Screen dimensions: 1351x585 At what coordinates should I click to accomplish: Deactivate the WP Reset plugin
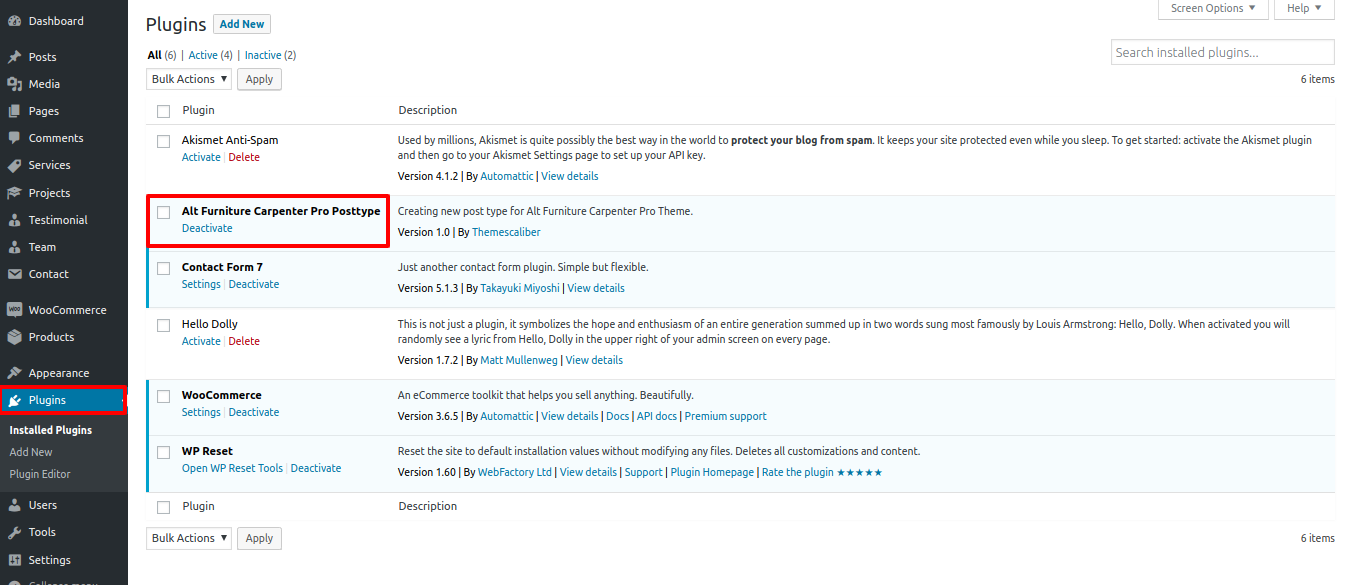(316, 468)
